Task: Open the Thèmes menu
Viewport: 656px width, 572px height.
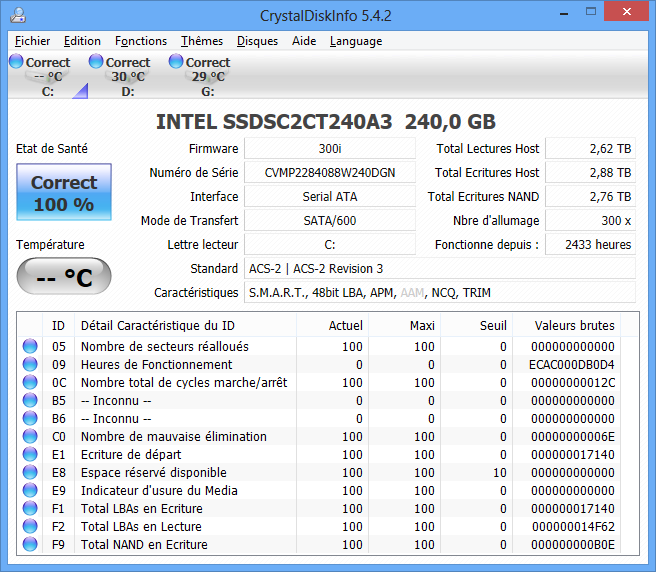Action: (x=202, y=41)
